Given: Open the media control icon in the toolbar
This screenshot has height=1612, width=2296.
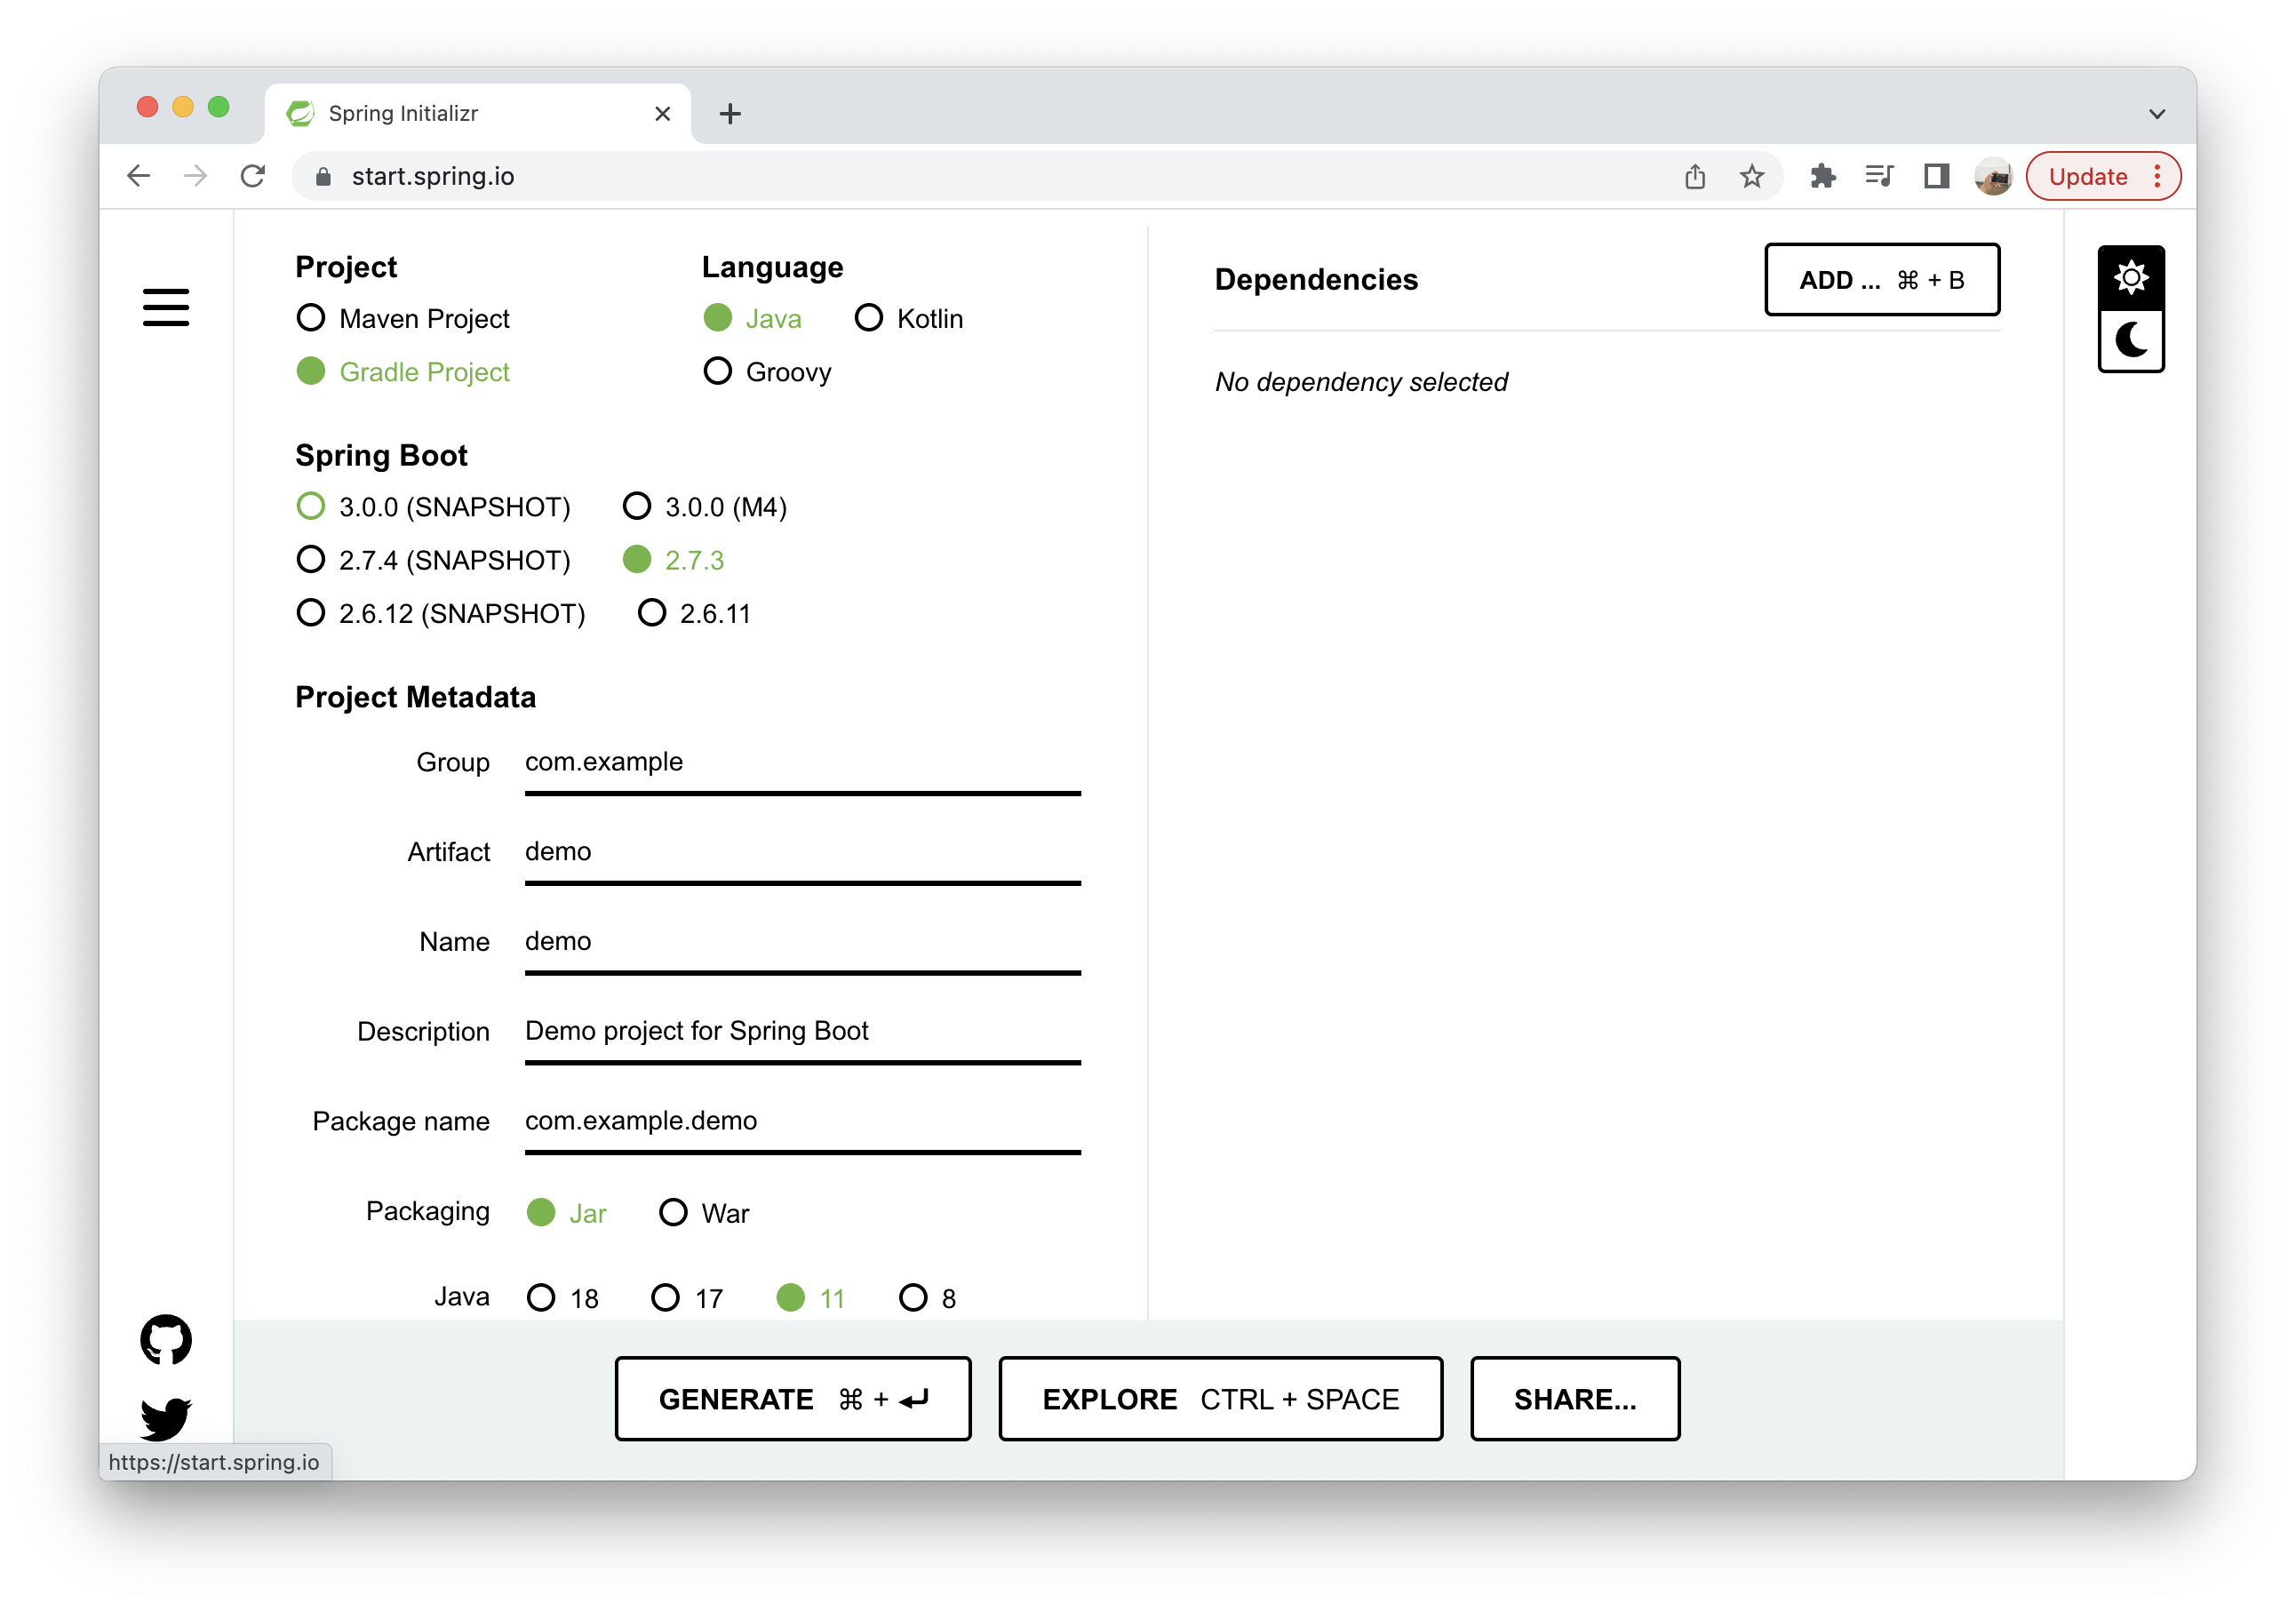Looking at the screenshot, I should coord(1879,177).
